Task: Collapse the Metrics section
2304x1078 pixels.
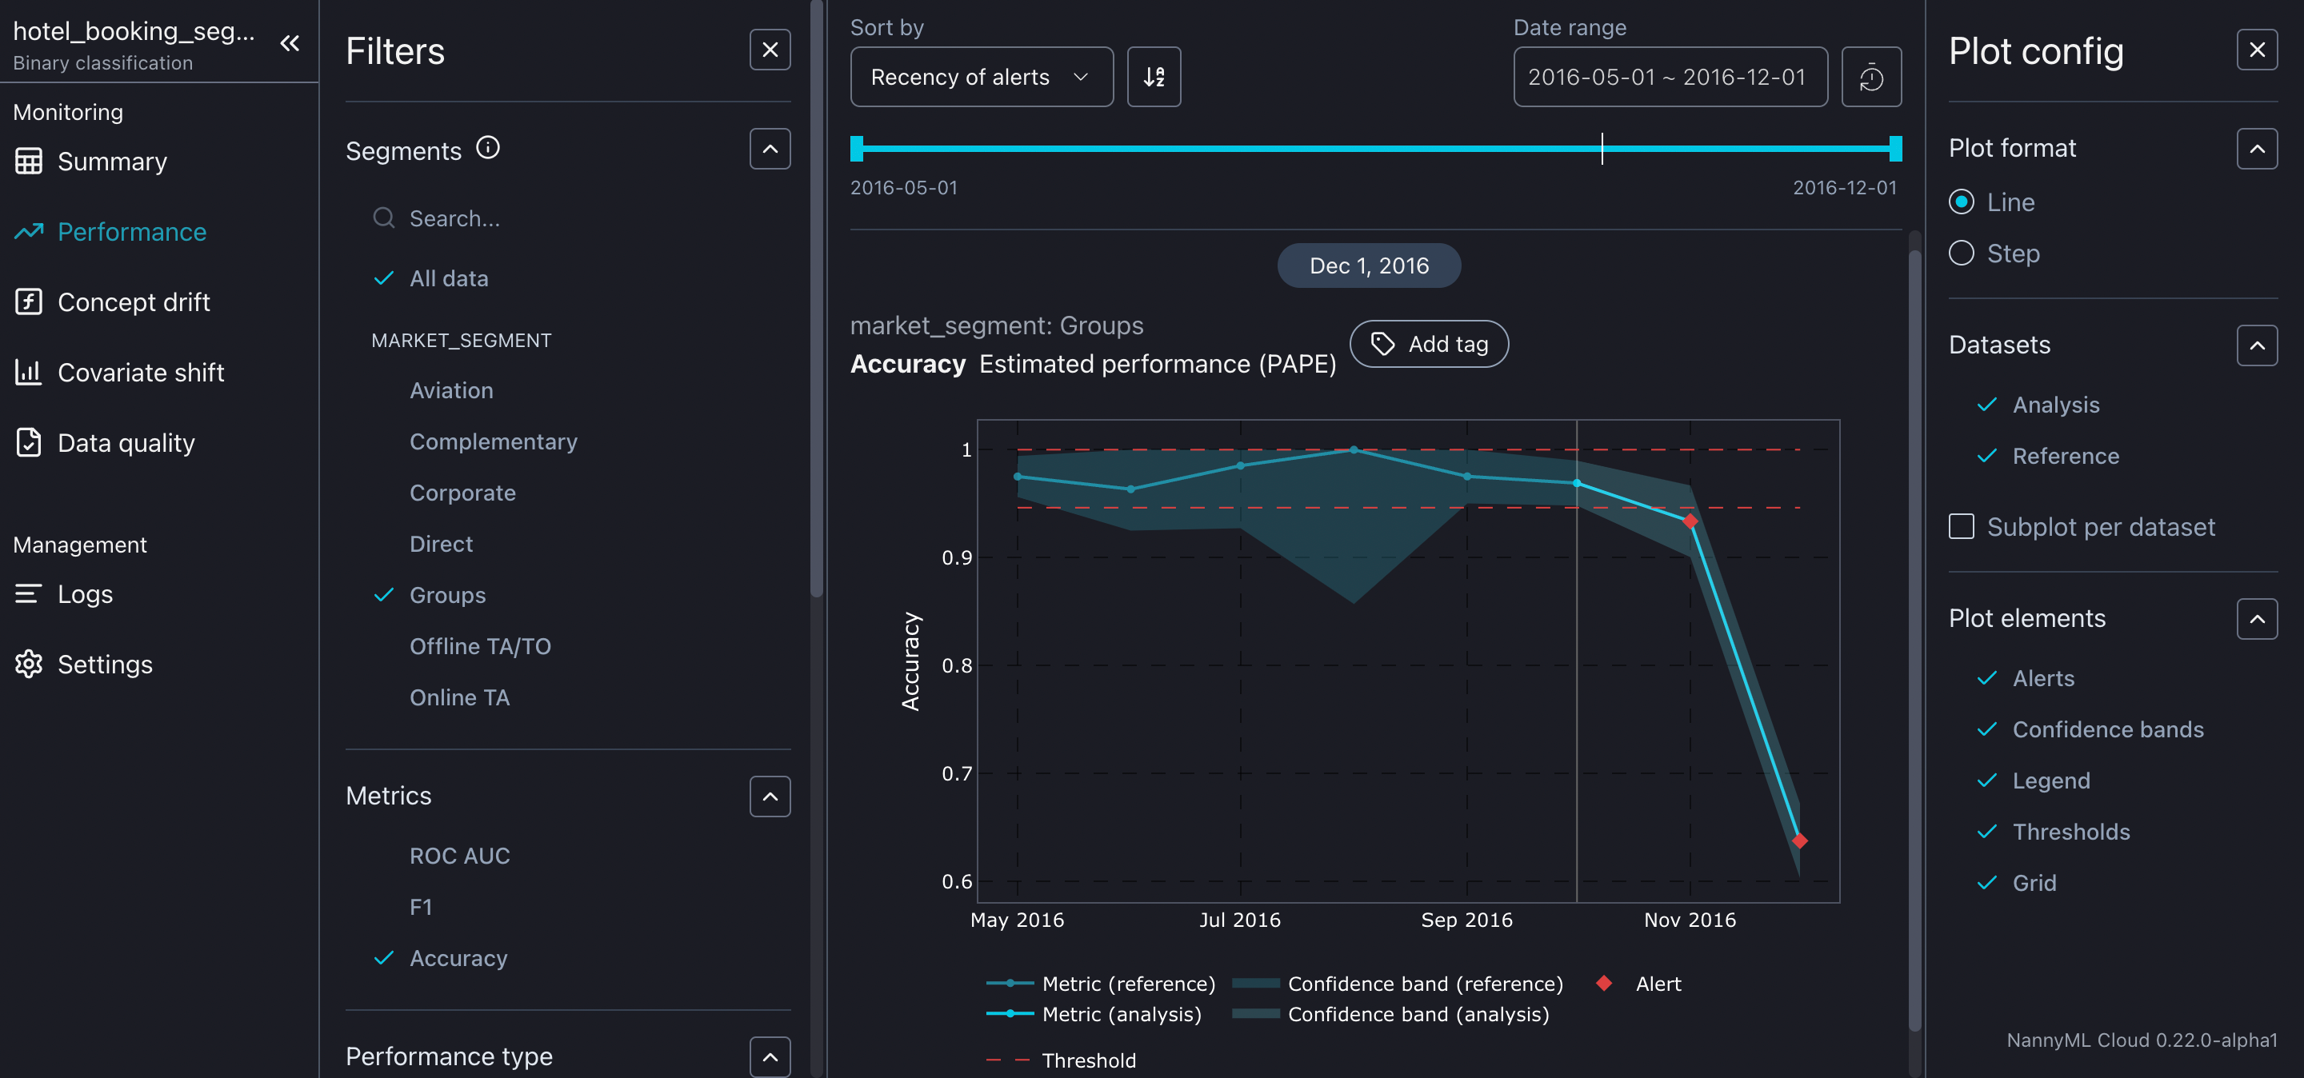Action: (x=769, y=797)
